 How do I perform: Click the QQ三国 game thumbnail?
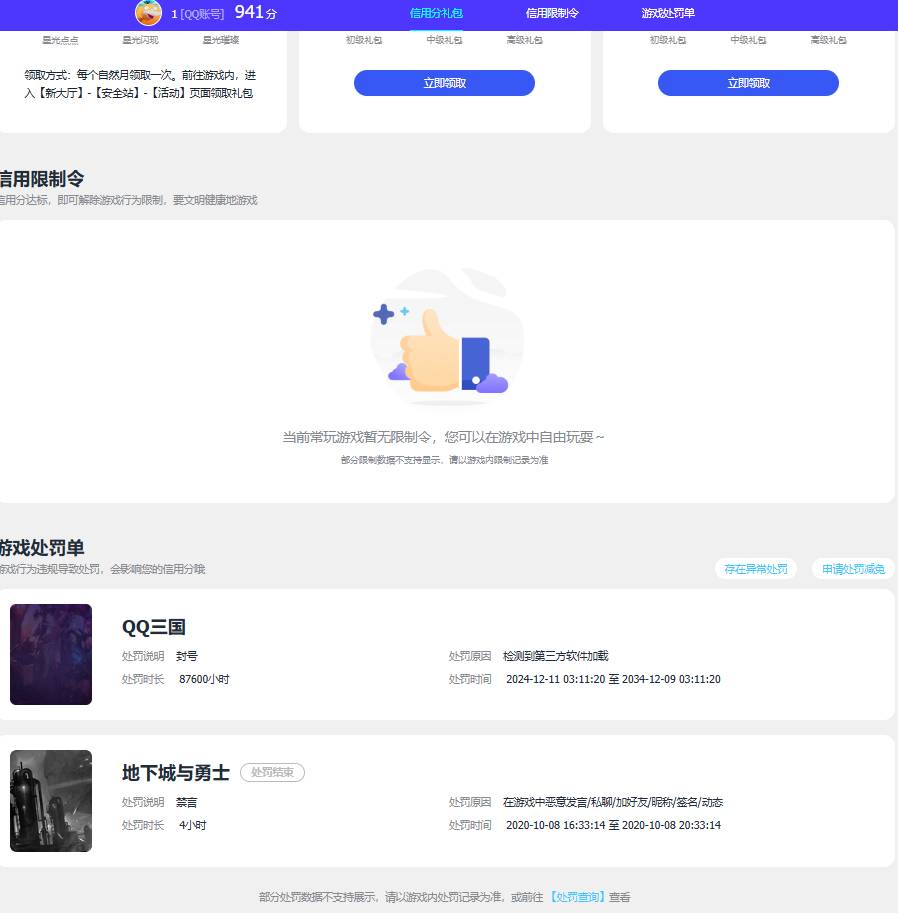pos(51,654)
